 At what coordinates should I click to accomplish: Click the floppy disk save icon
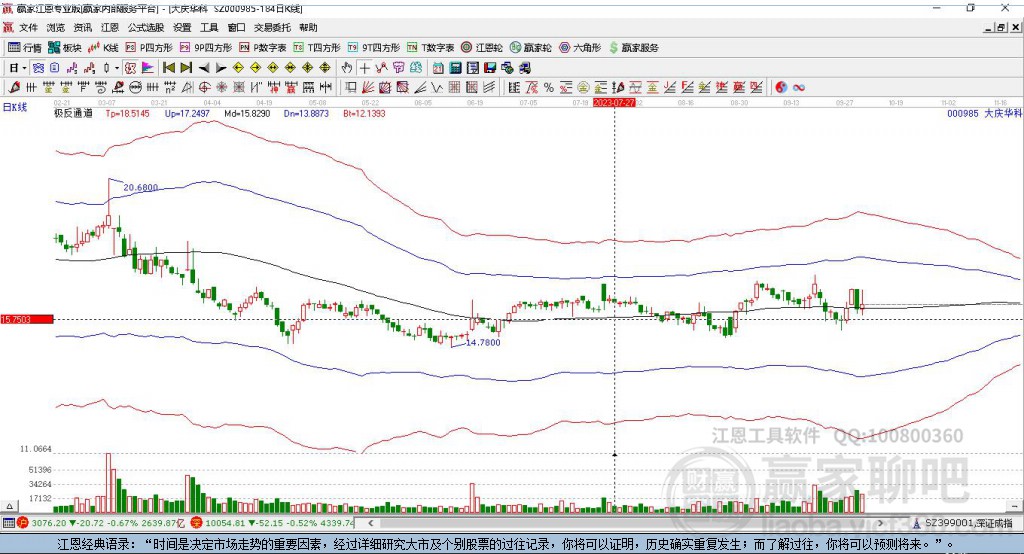[x=490, y=68]
